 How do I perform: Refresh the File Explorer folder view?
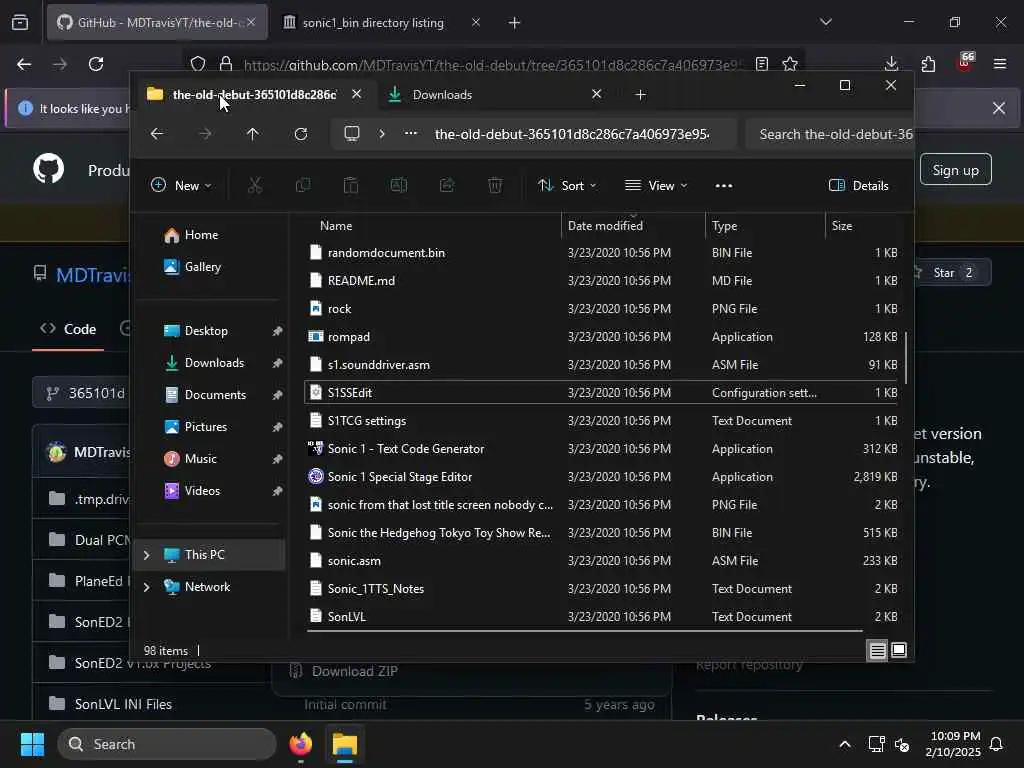click(301, 134)
